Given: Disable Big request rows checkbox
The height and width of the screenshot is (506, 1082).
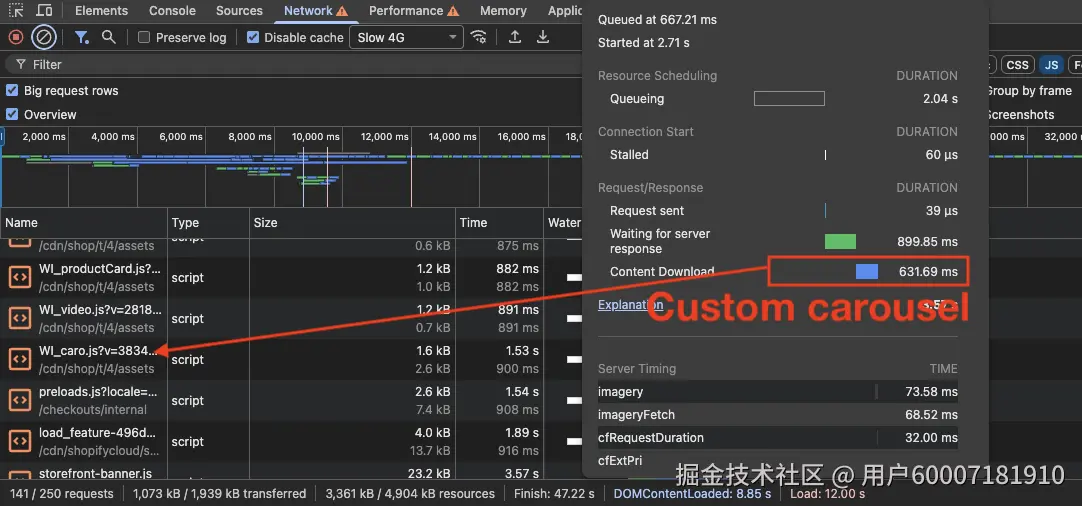Looking at the screenshot, I should (x=12, y=90).
